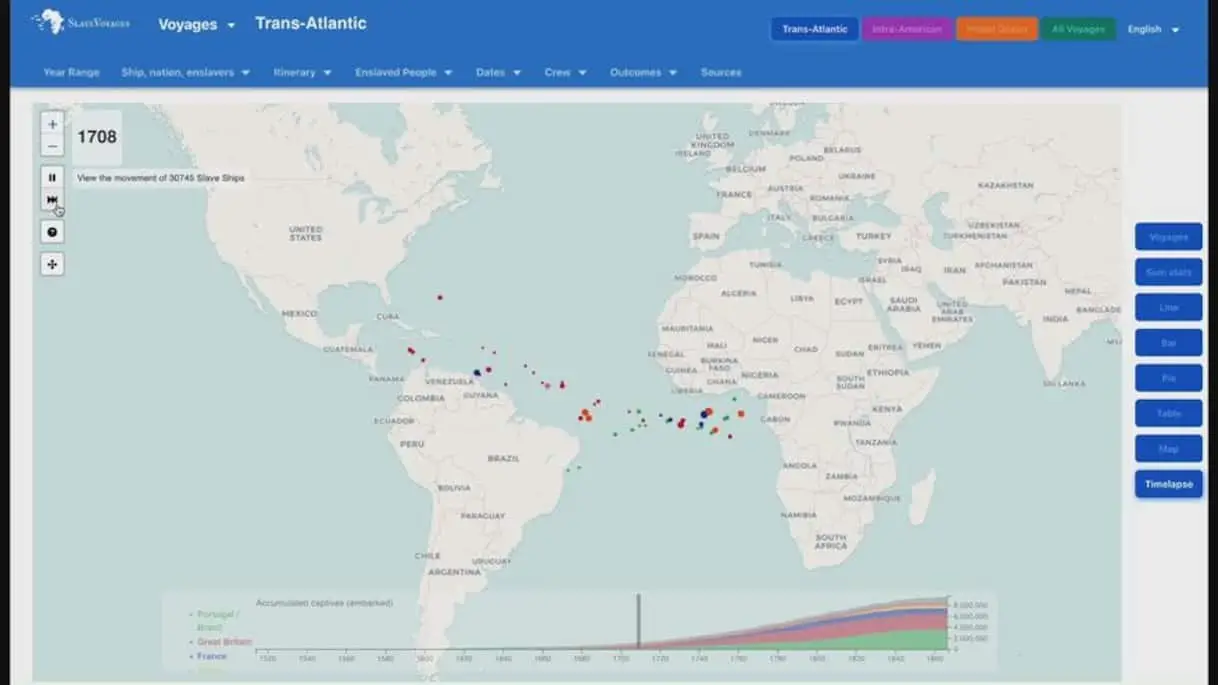This screenshot has height=685, width=1218.
Task: Open the Year Range filter
Action: (71, 72)
